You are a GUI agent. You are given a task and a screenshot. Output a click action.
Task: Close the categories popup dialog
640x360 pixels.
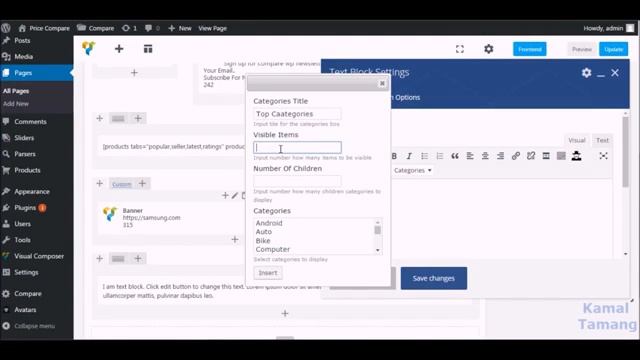pyautogui.click(x=382, y=83)
